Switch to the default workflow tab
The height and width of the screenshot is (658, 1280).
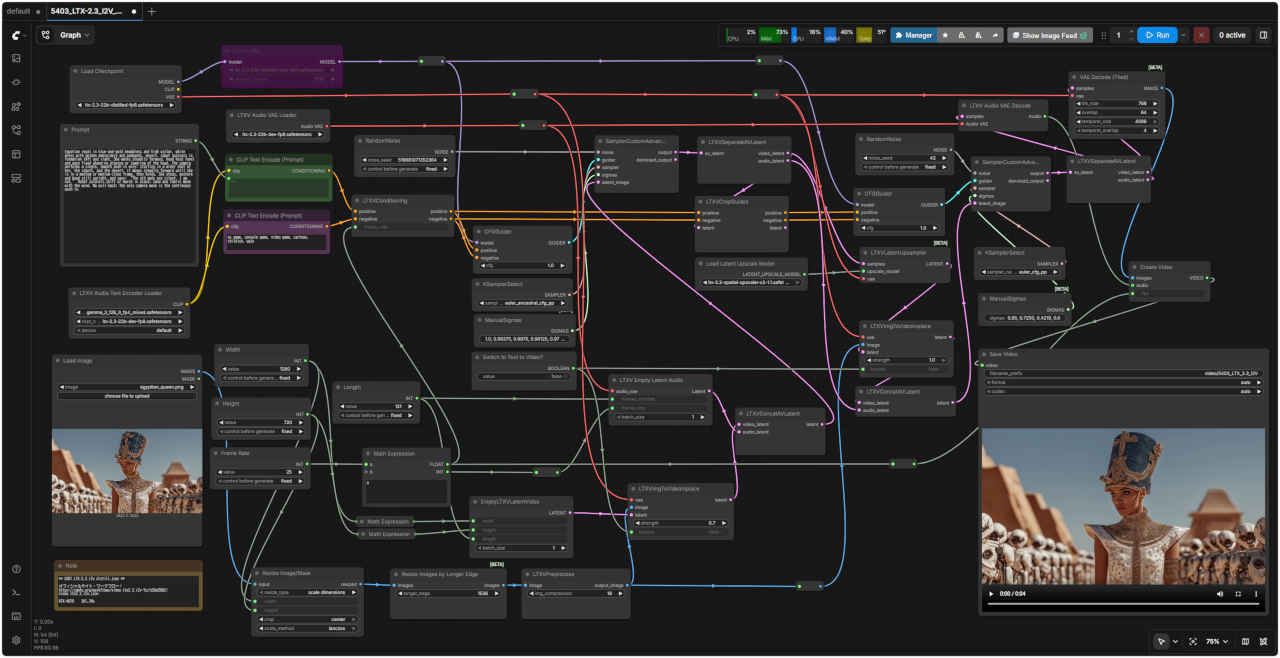[20, 11]
